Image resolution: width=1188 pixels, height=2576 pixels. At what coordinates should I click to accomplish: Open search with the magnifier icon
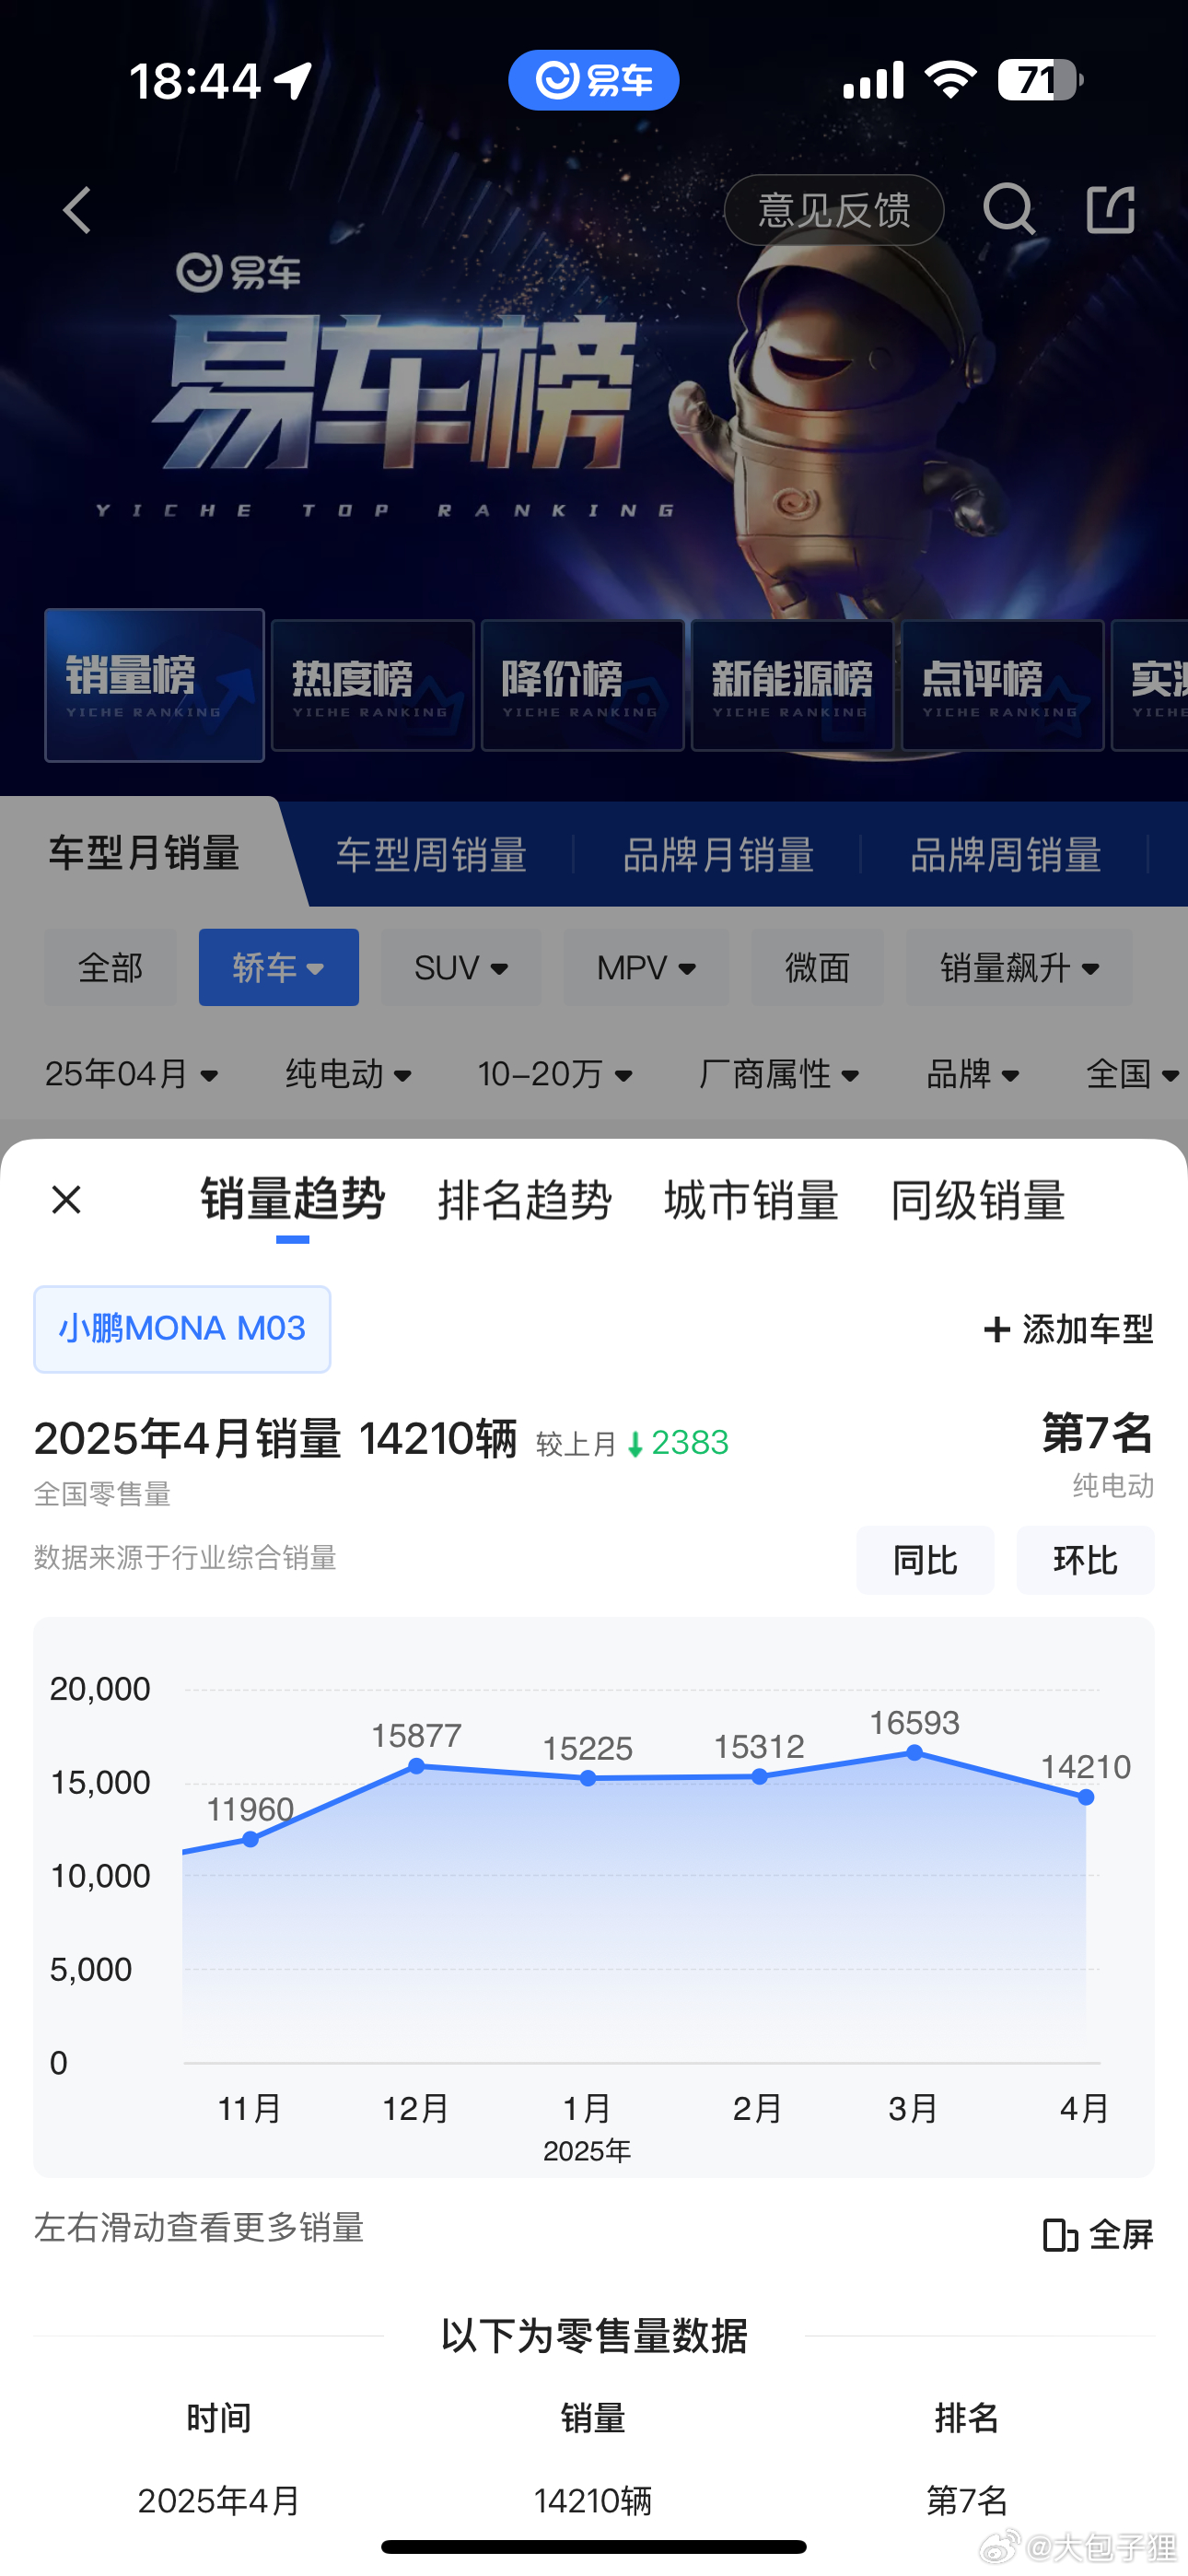tap(1008, 210)
